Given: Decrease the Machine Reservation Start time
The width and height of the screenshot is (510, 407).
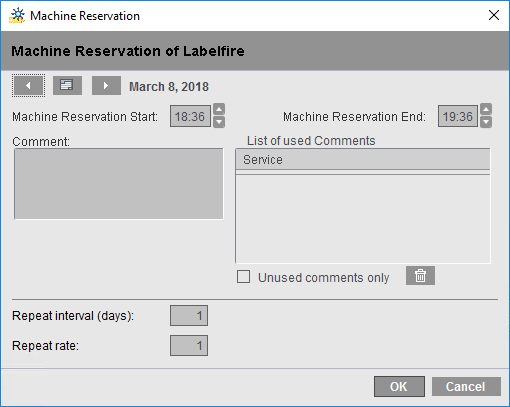Looking at the screenshot, I should 219,122.
